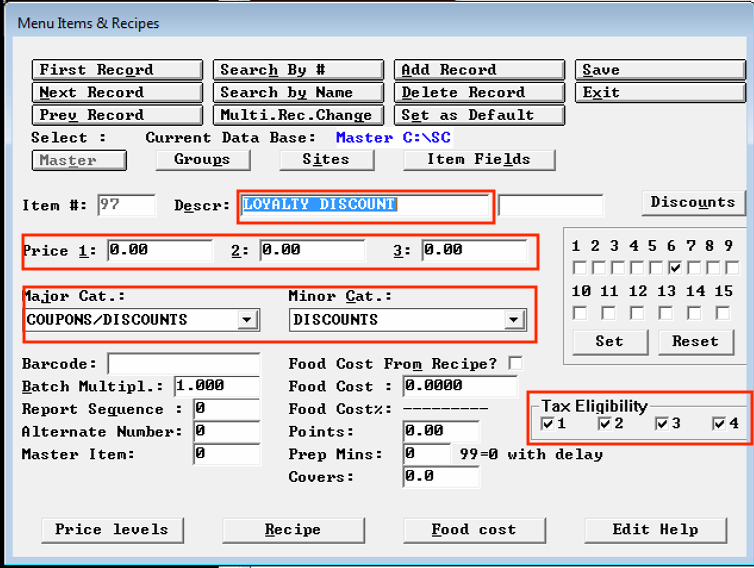Open the Discounts button
754x568 pixels.
[693, 202]
